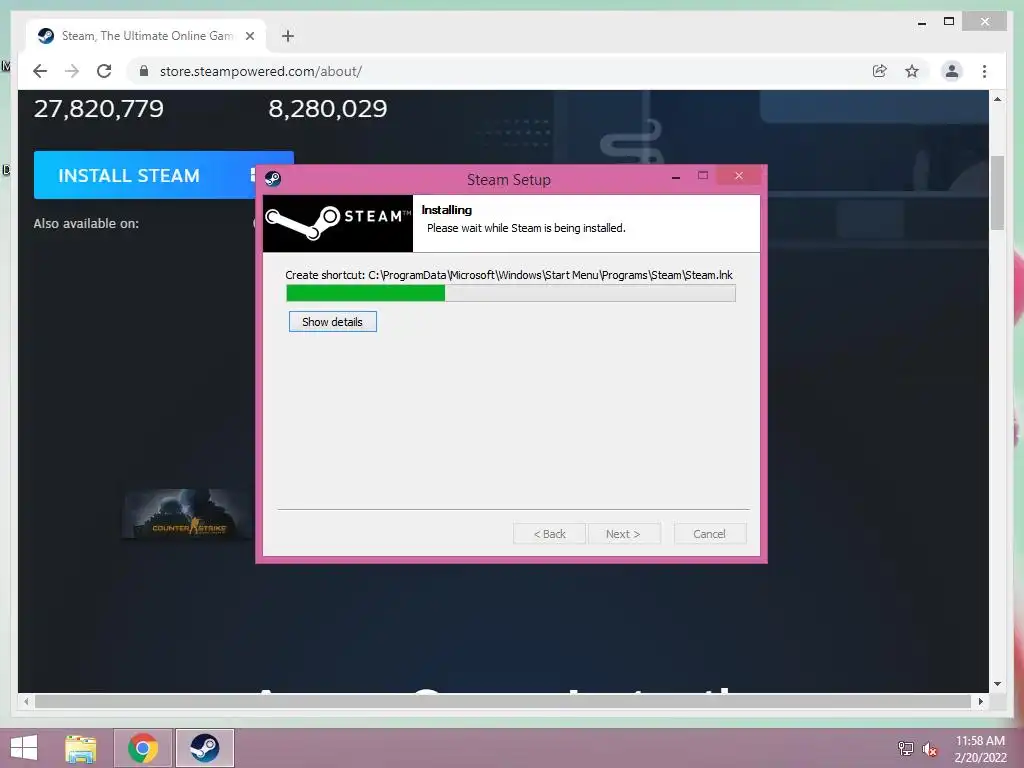Open File Explorer from the taskbar

pos(81,748)
